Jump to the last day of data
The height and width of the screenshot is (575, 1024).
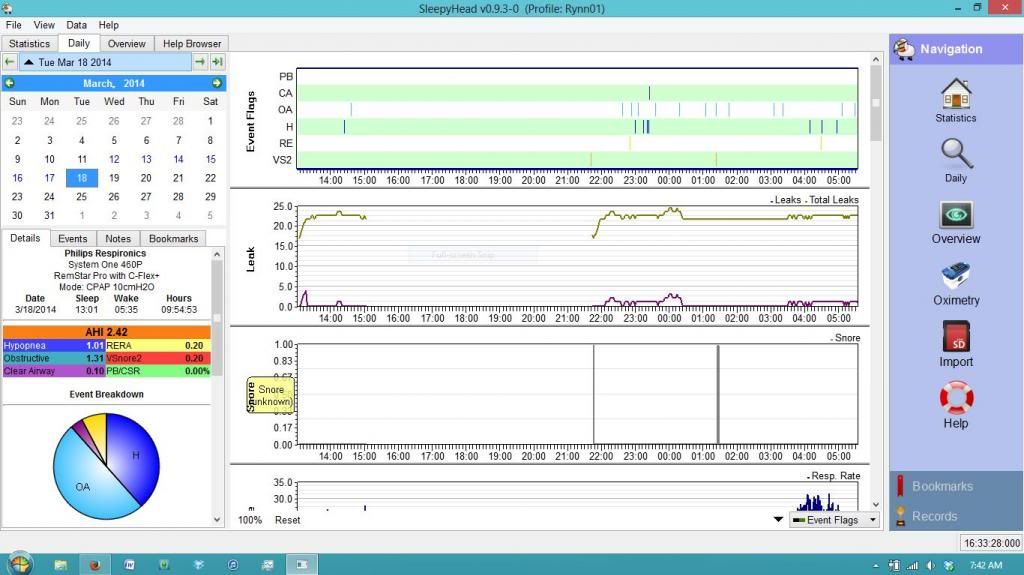(x=217, y=62)
